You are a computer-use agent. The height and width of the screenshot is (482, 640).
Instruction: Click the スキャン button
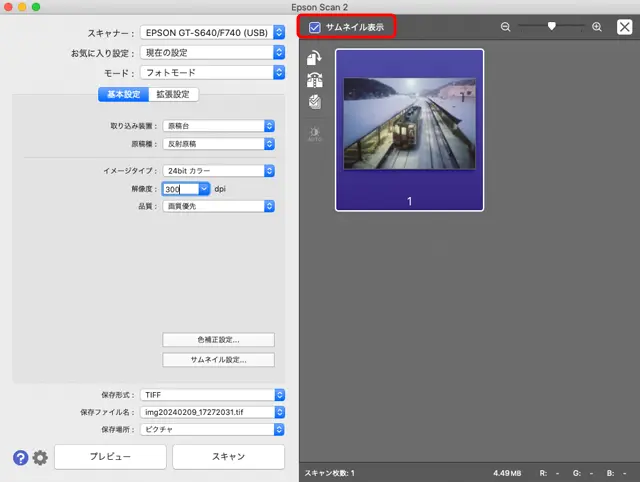tap(227, 456)
